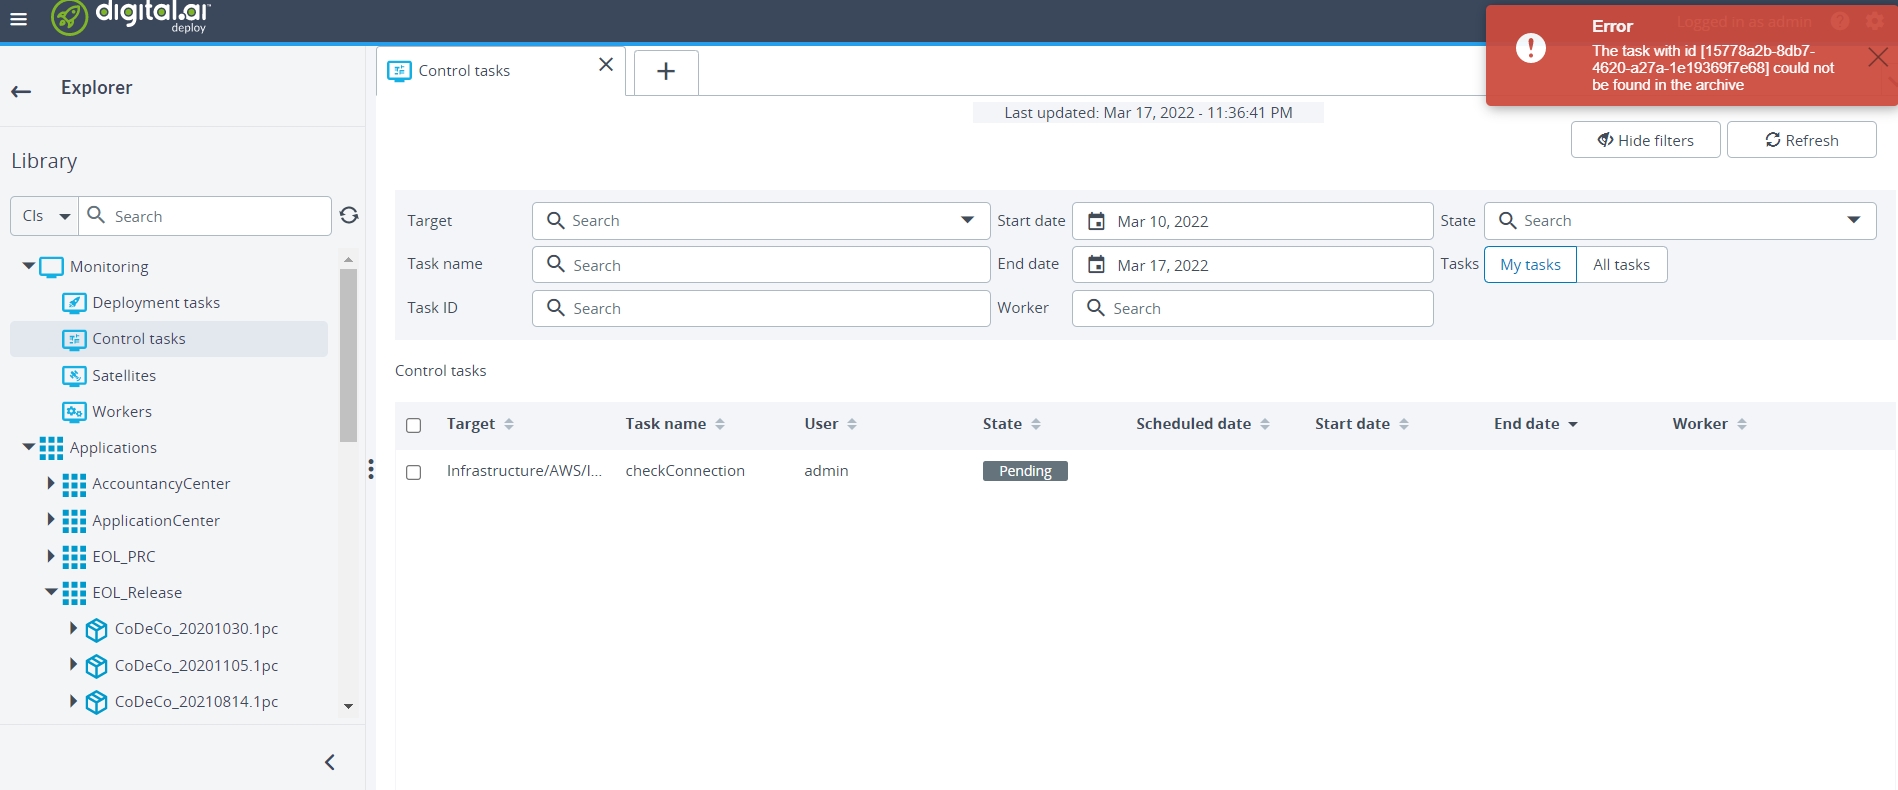The image size is (1898, 790).
Task: Open Satellites in the tree
Action: click(x=124, y=376)
